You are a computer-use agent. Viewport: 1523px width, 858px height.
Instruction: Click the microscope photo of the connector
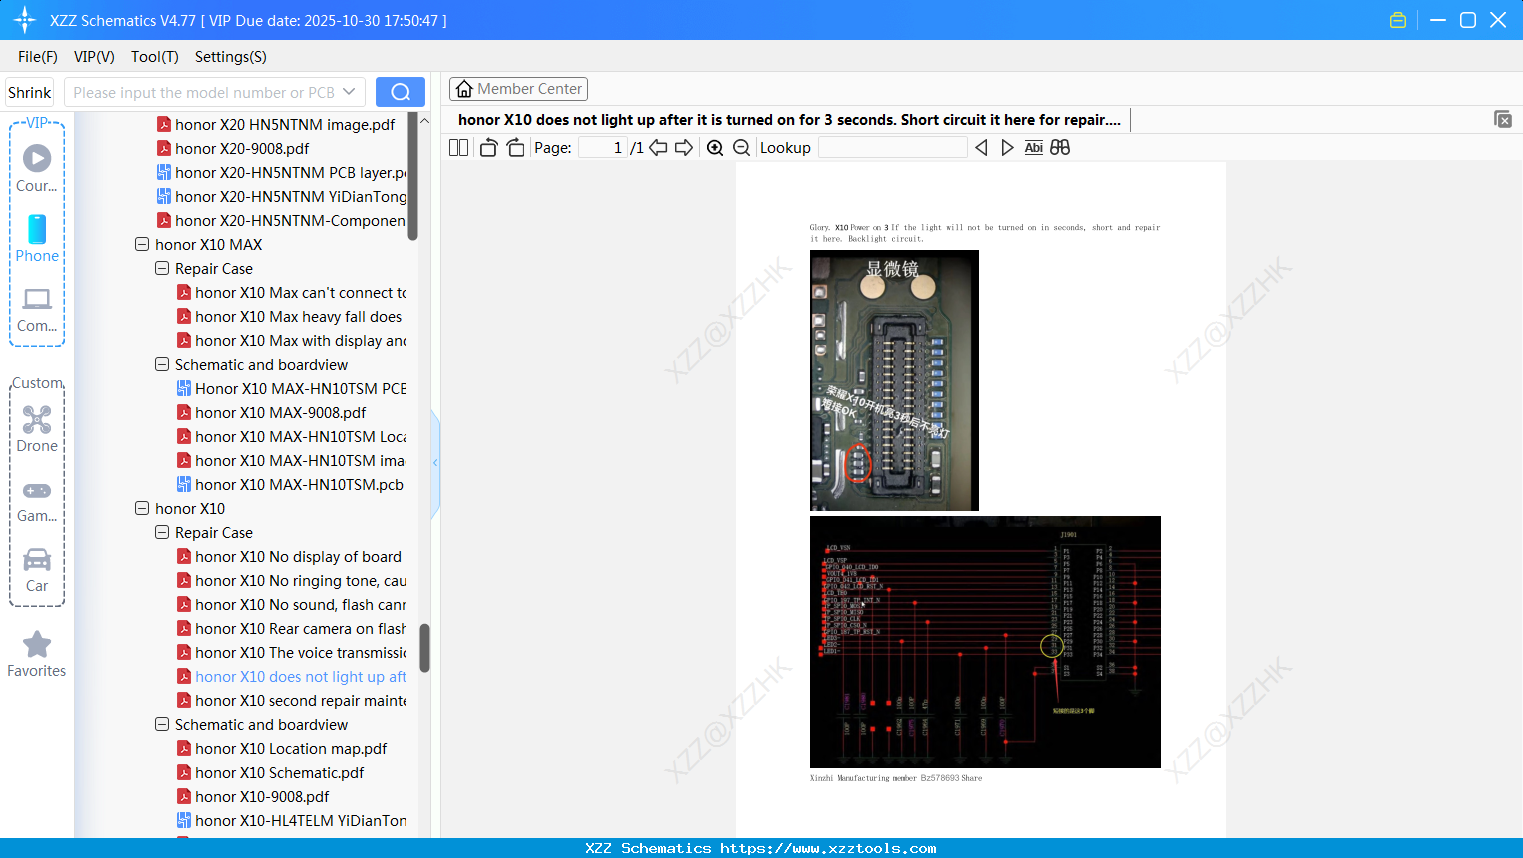pos(894,380)
